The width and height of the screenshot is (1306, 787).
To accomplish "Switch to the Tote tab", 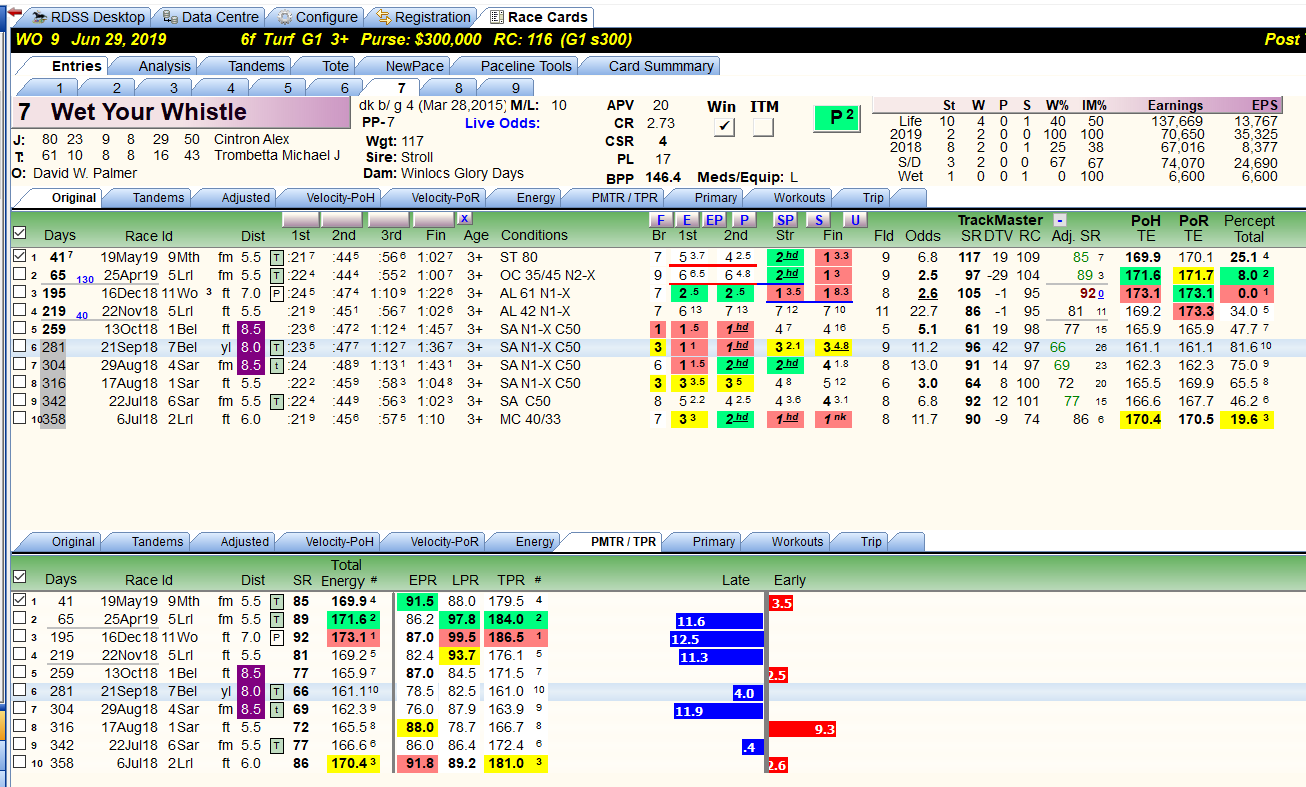I will tap(335, 66).
